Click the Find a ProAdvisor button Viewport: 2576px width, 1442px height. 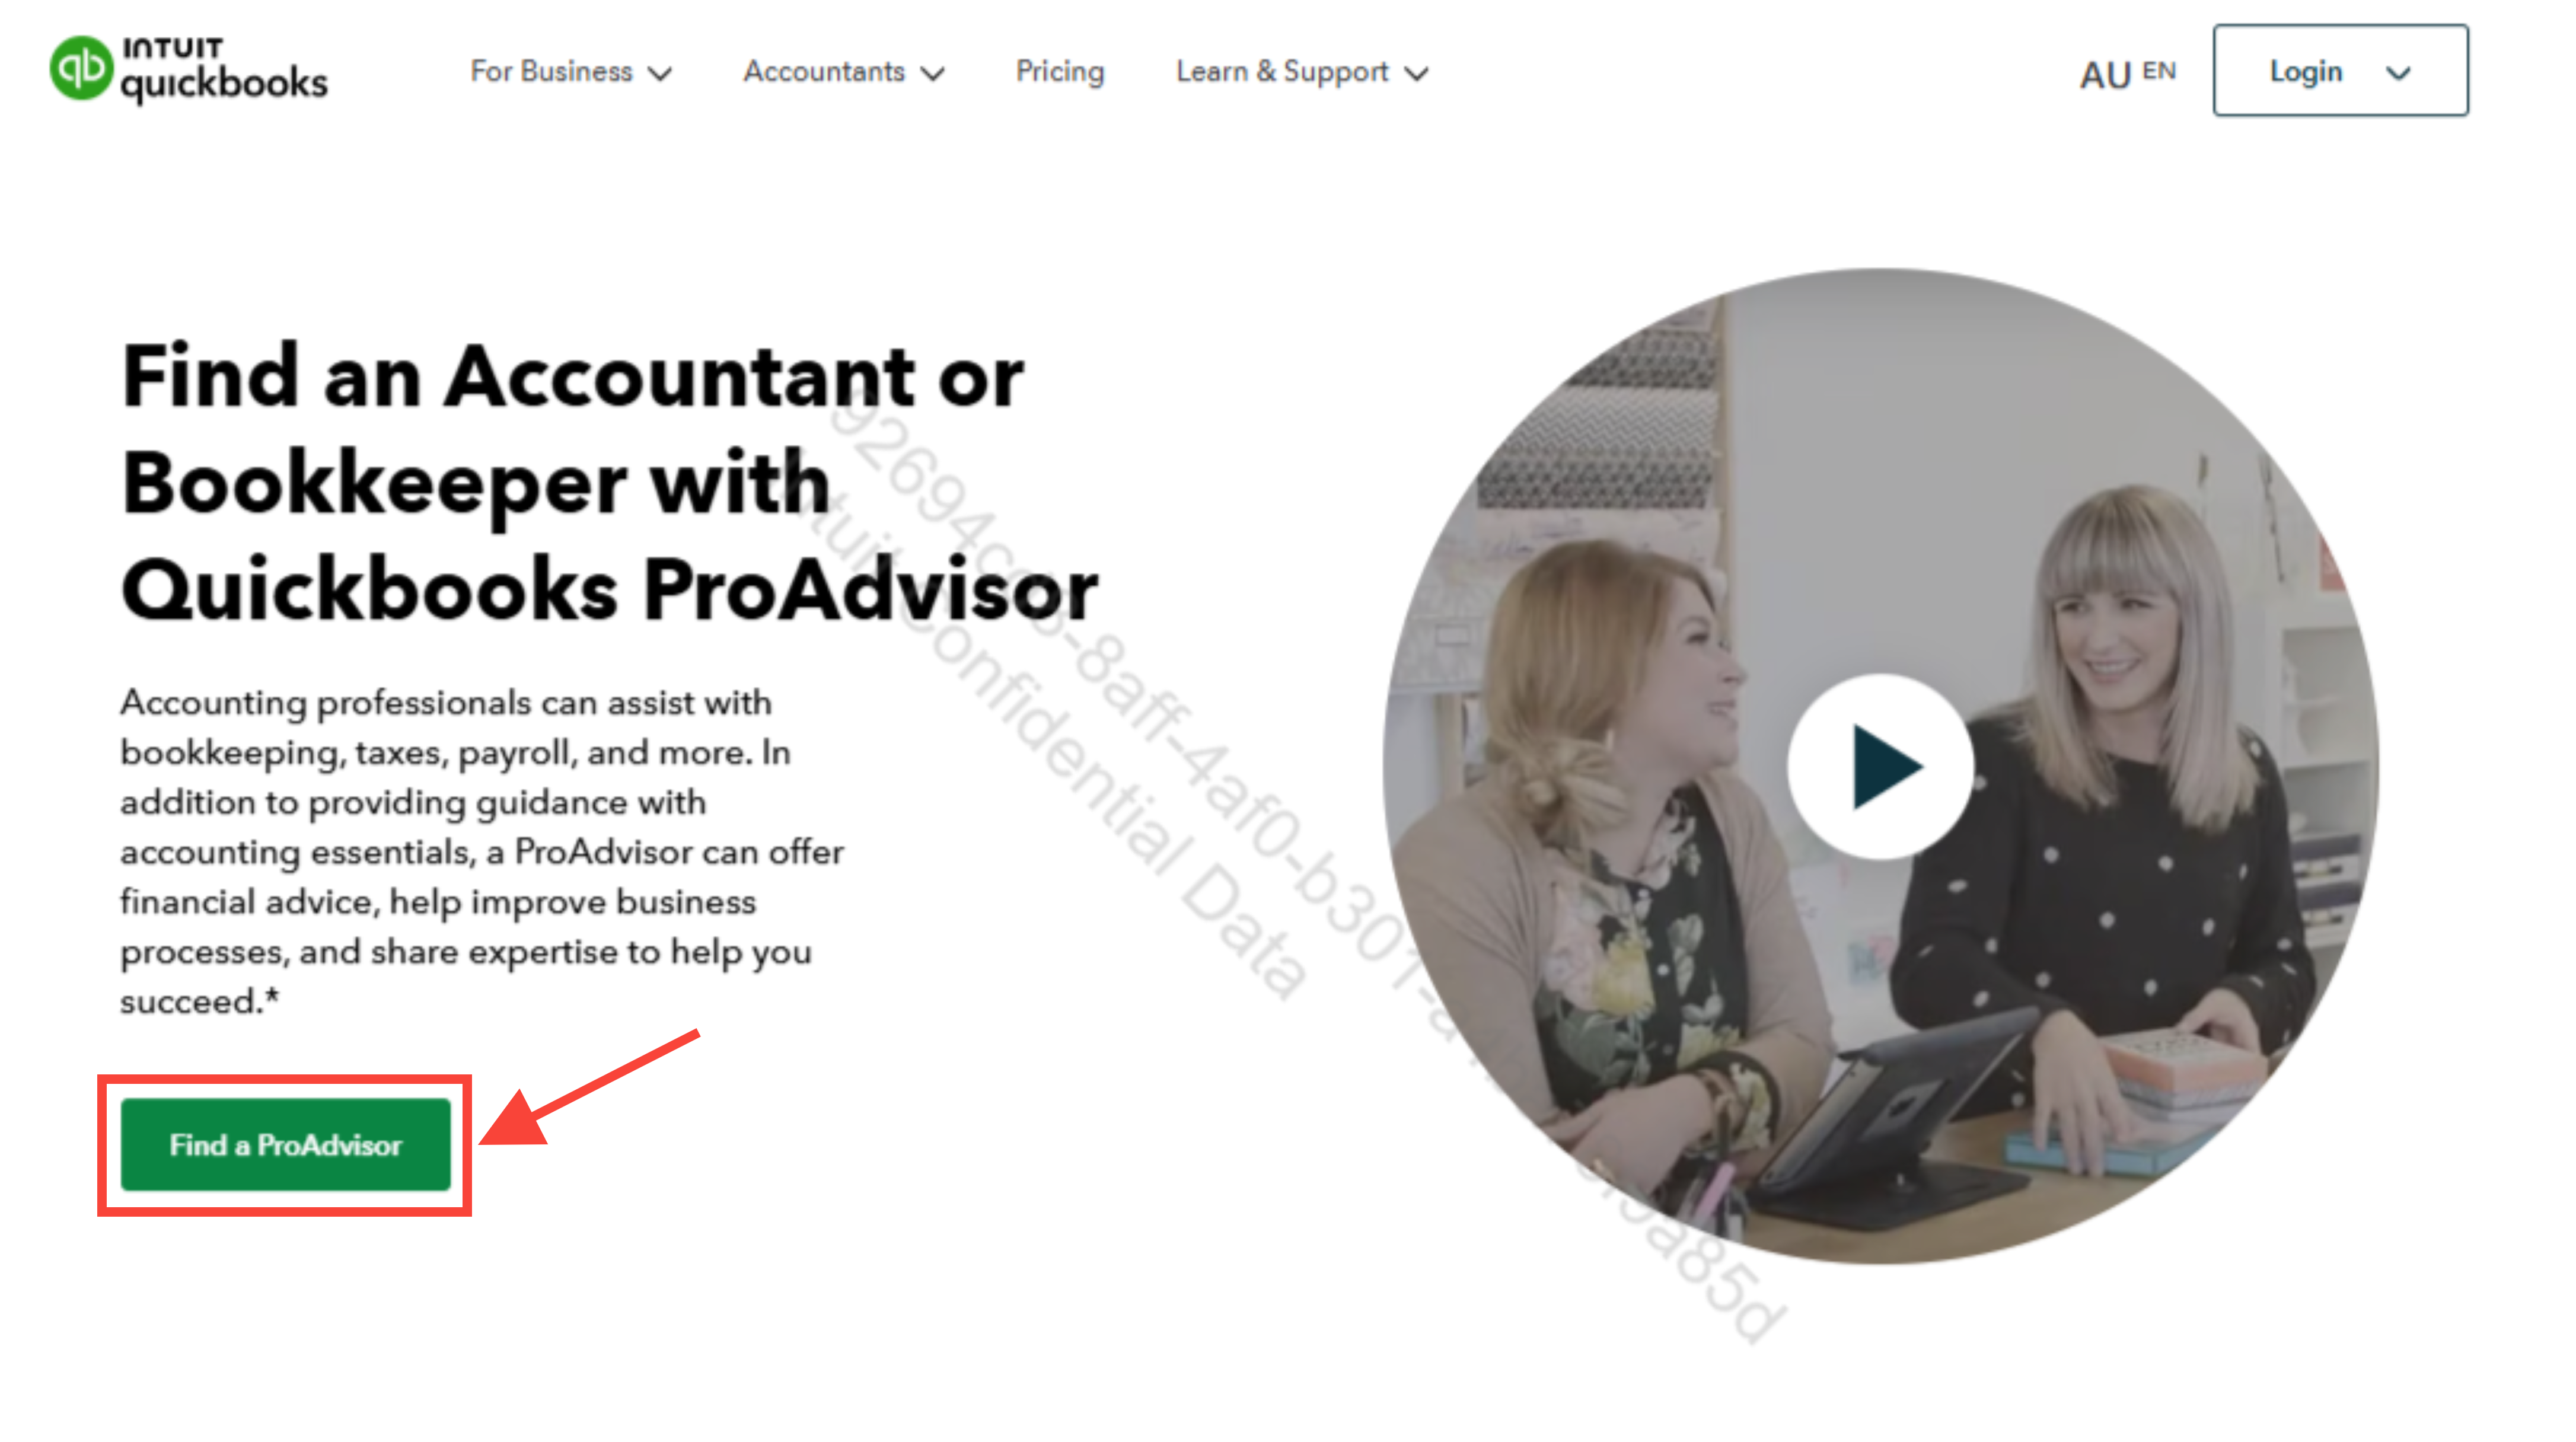[285, 1145]
